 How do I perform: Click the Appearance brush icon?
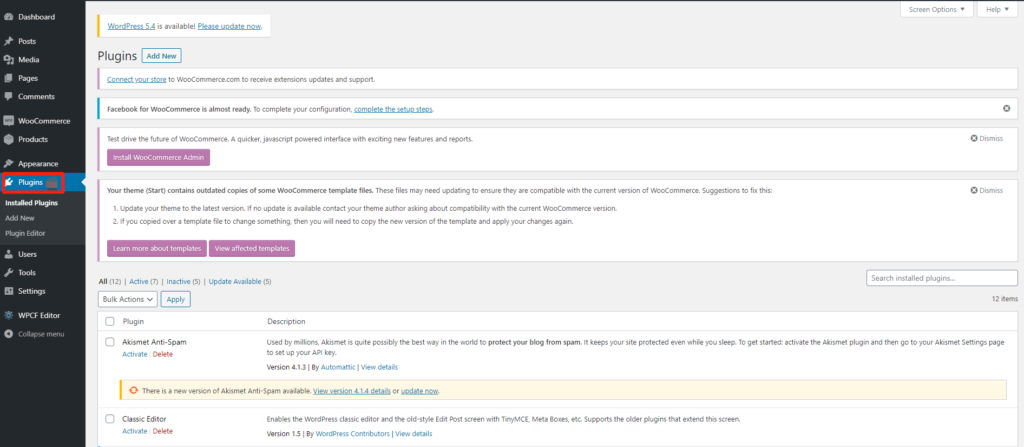[8, 163]
